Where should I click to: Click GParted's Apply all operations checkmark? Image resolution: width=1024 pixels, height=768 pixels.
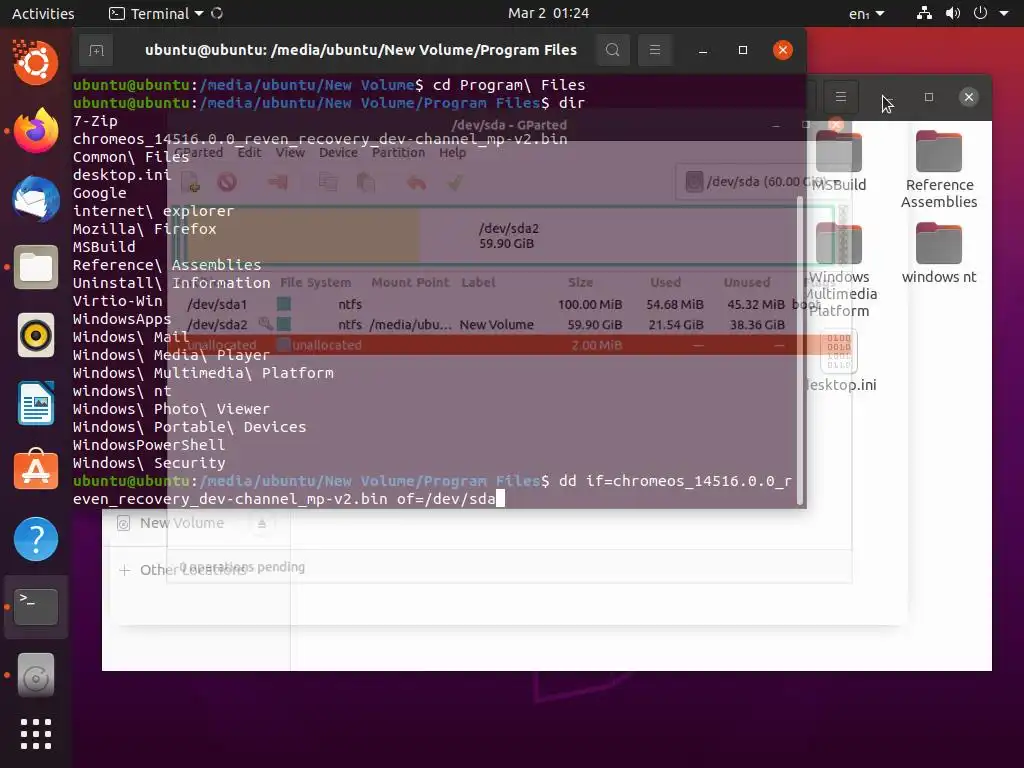point(455,182)
